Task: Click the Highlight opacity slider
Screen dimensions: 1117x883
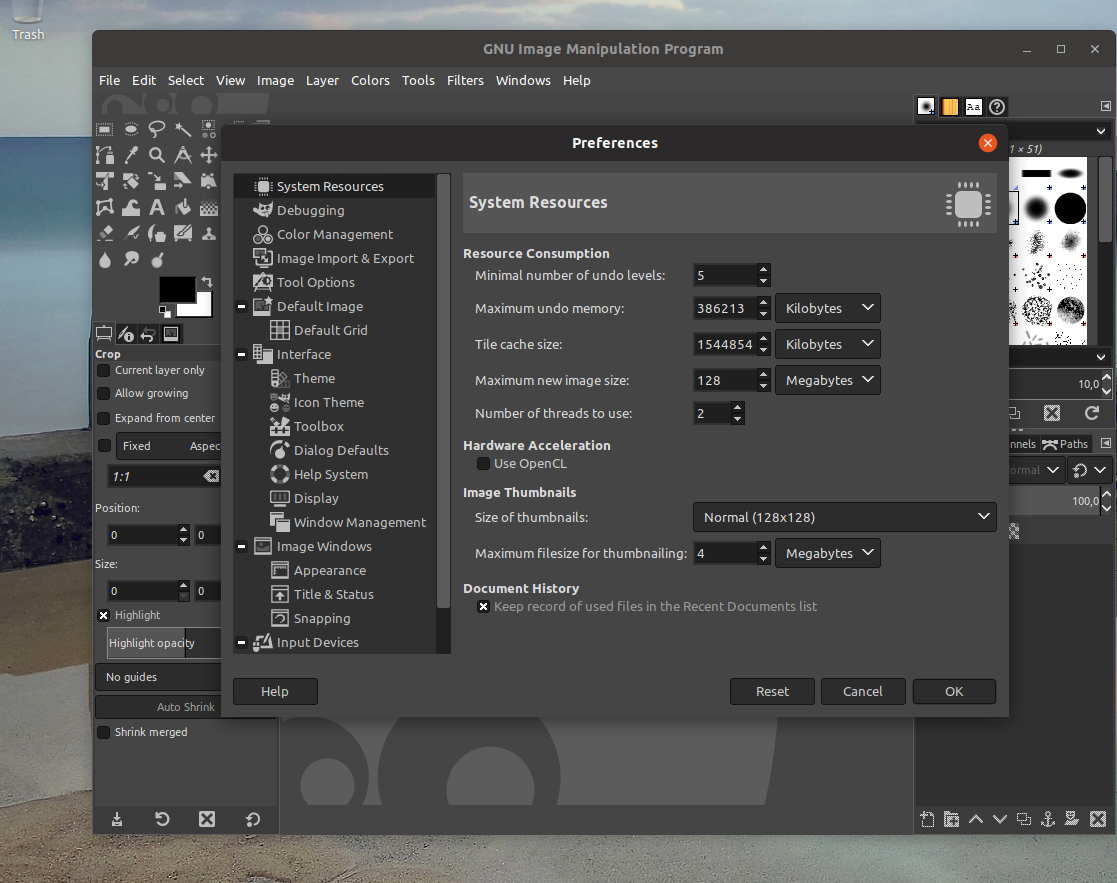Action: point(164,643)
